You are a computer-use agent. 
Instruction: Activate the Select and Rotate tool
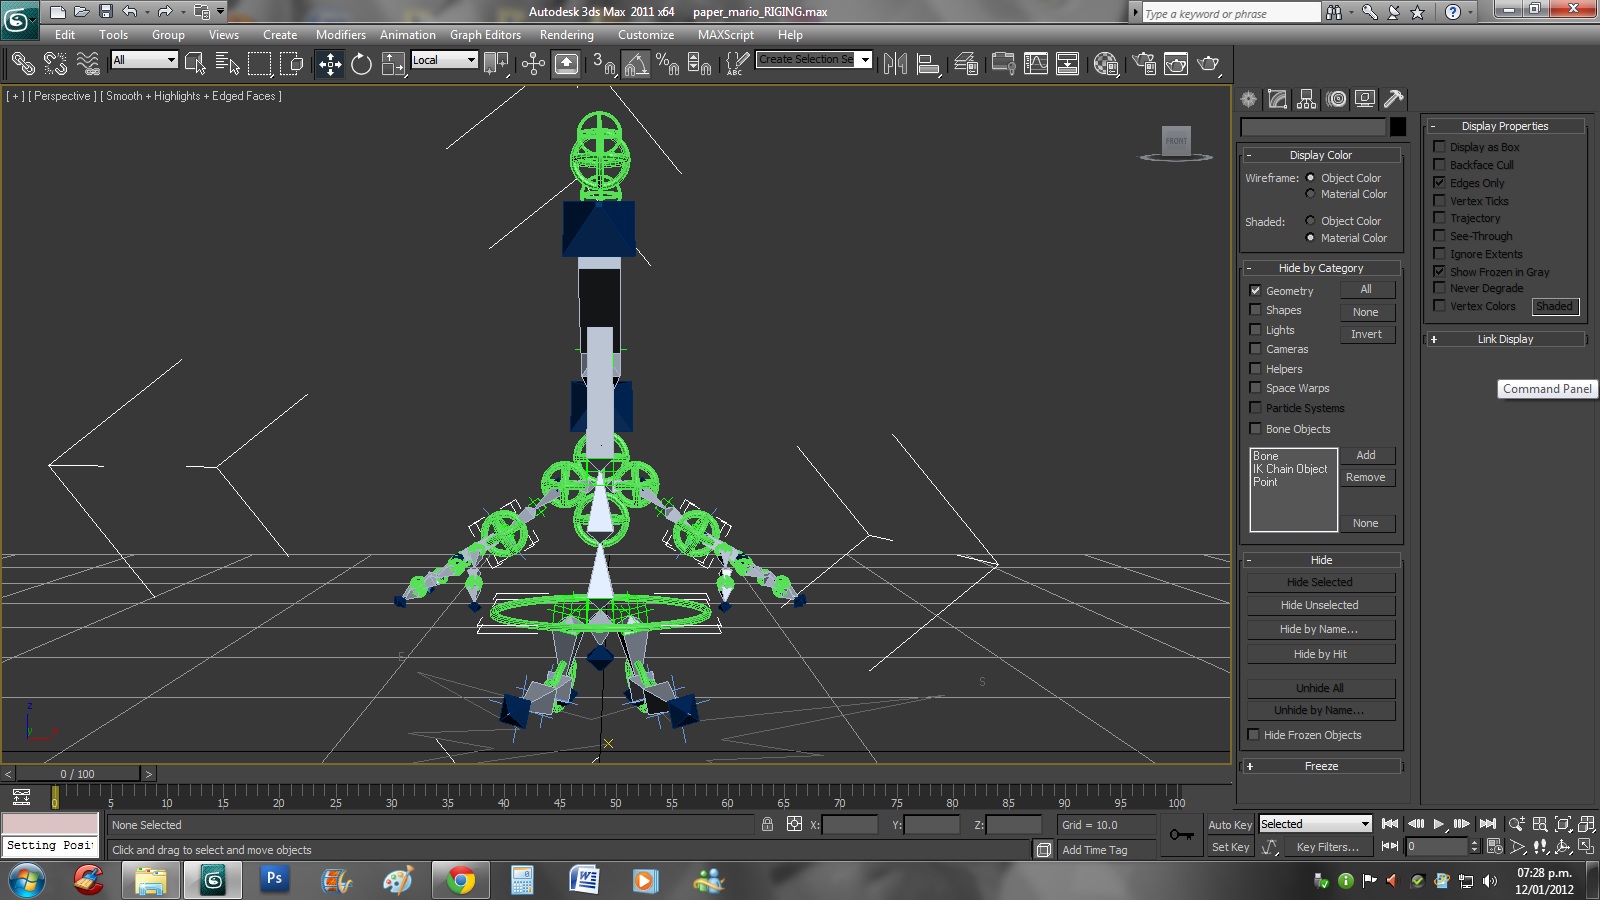pos(361,64)
